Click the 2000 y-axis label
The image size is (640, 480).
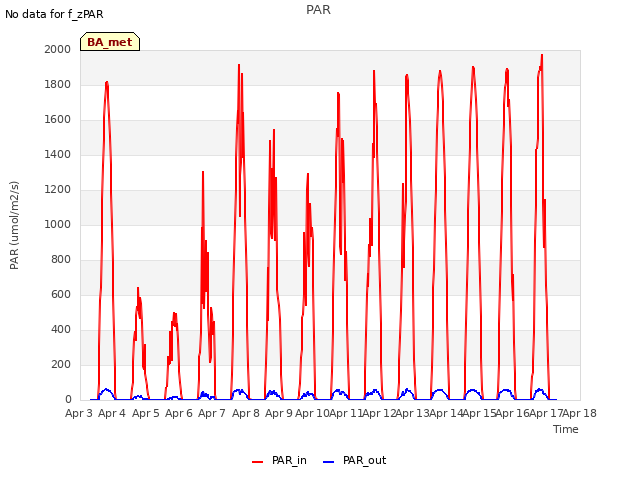(58, 49)
